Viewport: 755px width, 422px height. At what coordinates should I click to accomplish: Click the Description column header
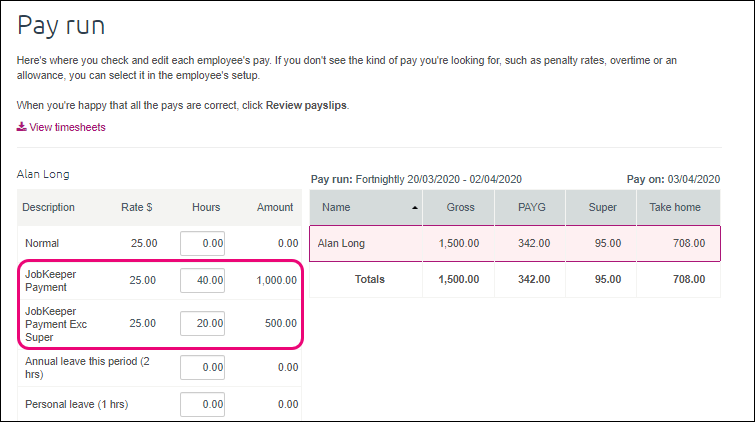[x=48, y=207]
